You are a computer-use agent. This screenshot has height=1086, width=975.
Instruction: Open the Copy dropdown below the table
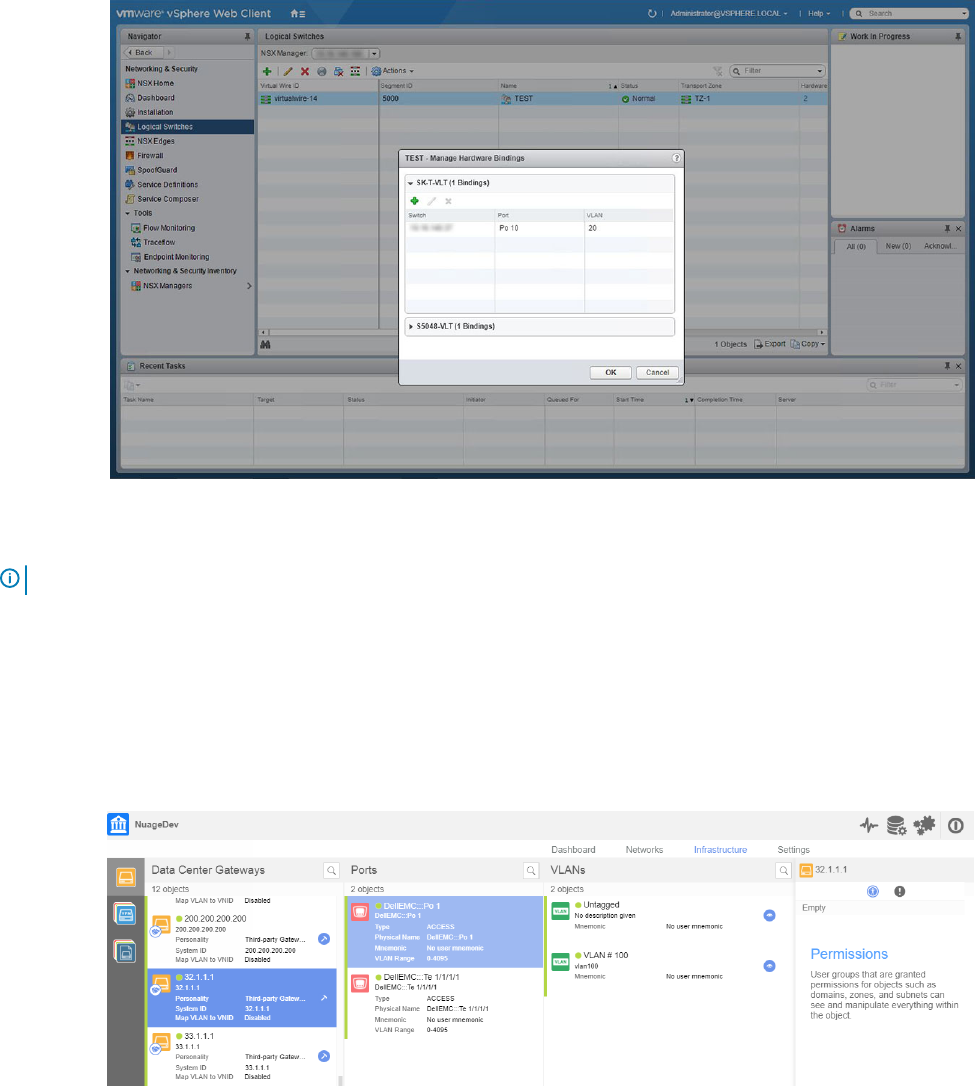pyautogui.click(x=808, y=344)
